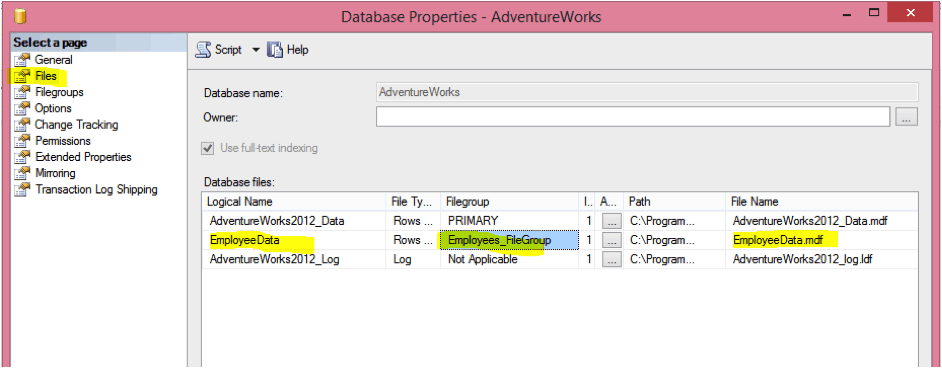Click inside the Owner text field

[x=633, y=117]
